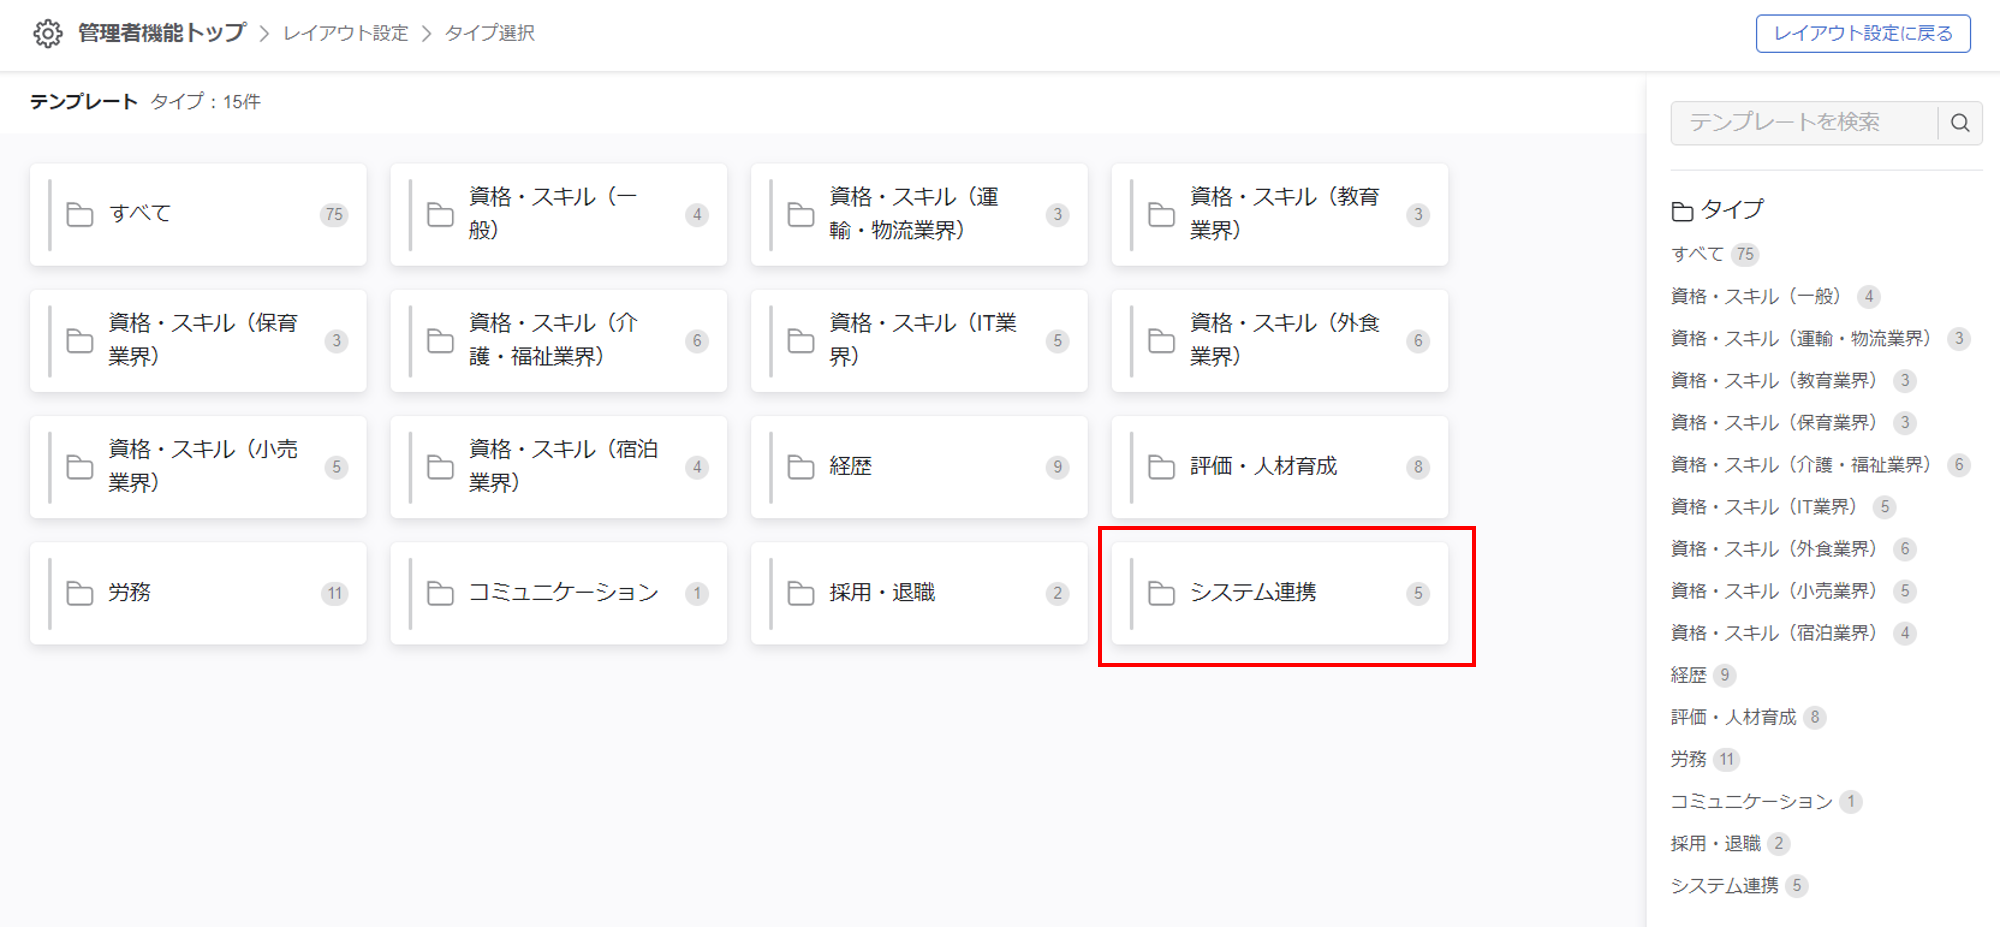Click the folder icon on 経歴 card
The height and width of the screenshot is (927, 2000).
(802, 466)
